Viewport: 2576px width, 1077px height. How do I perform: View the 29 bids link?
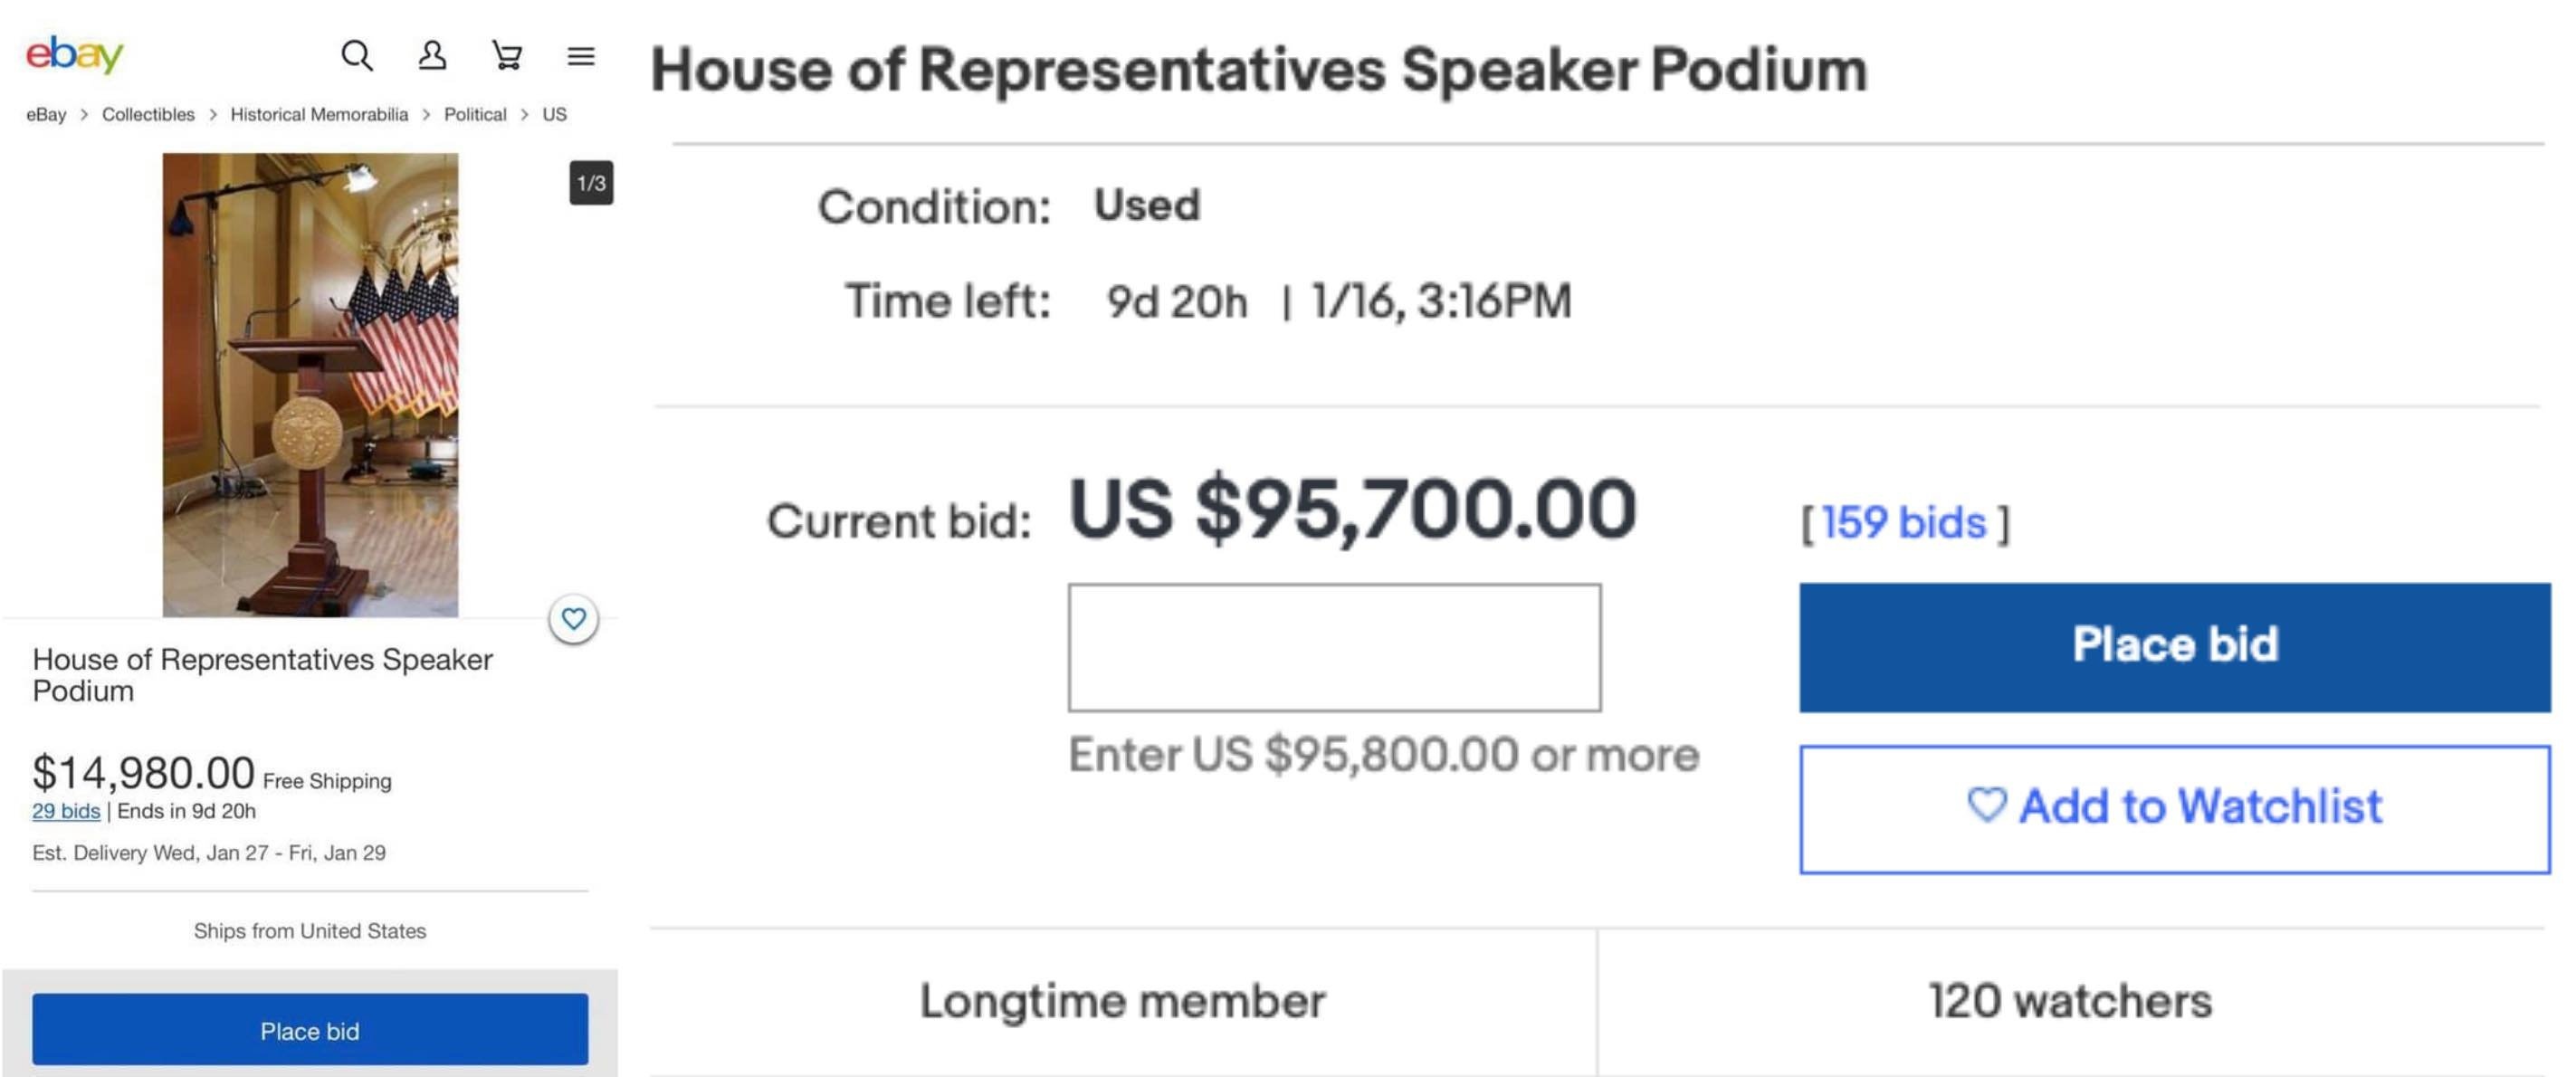(66, 811)
